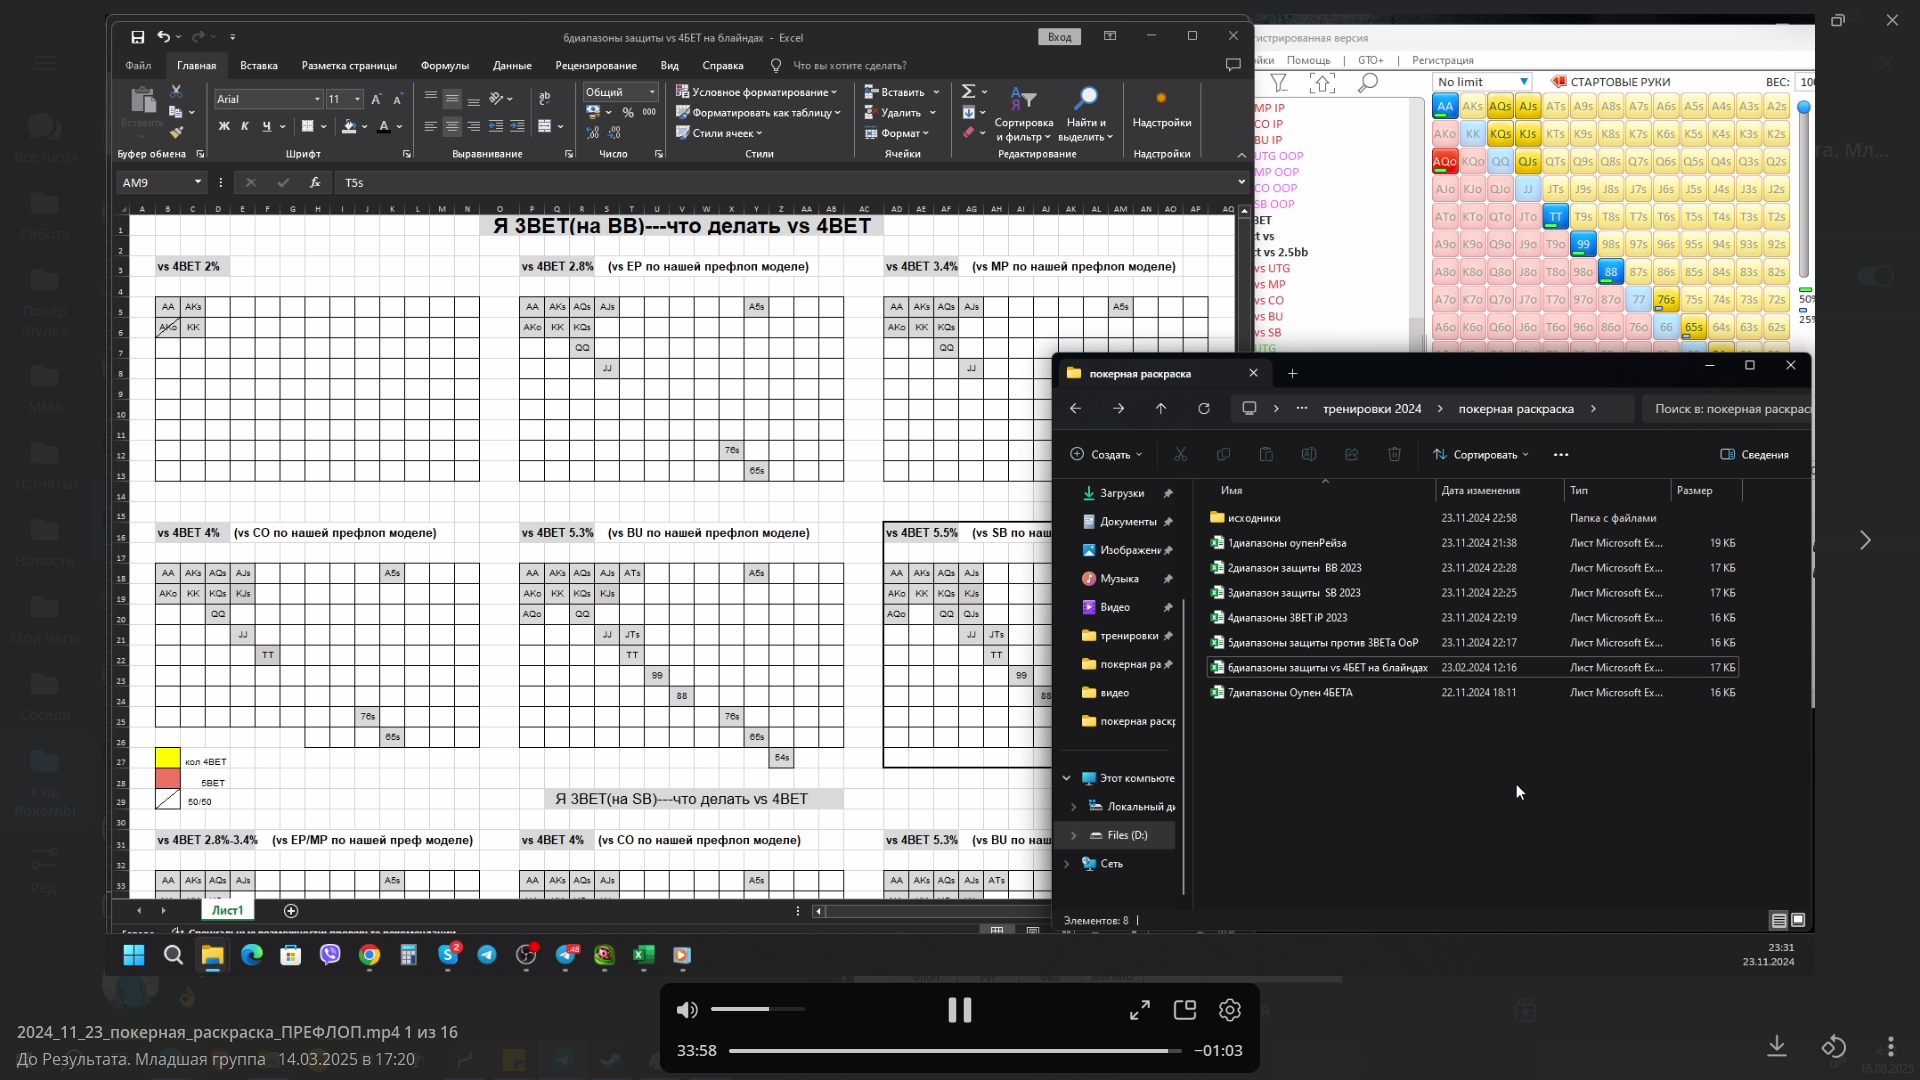Click the insert function fx icon
The height and width of the screenshot is (1080, 1920).
click(315, 183)
